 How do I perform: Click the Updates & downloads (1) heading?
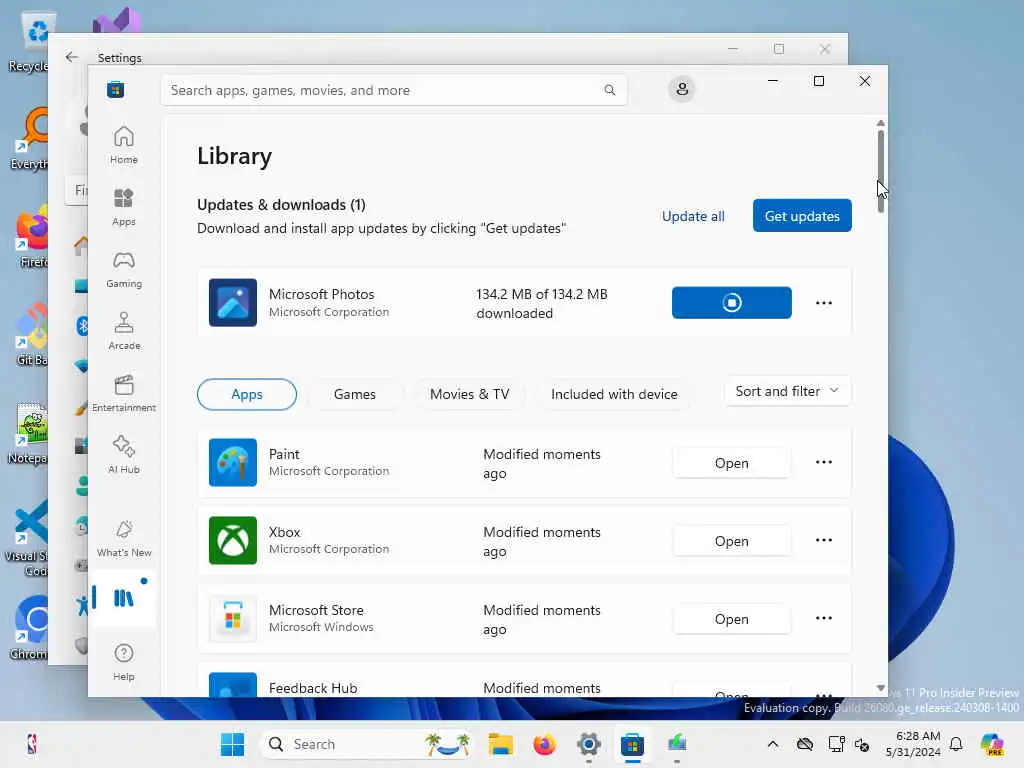281,204
